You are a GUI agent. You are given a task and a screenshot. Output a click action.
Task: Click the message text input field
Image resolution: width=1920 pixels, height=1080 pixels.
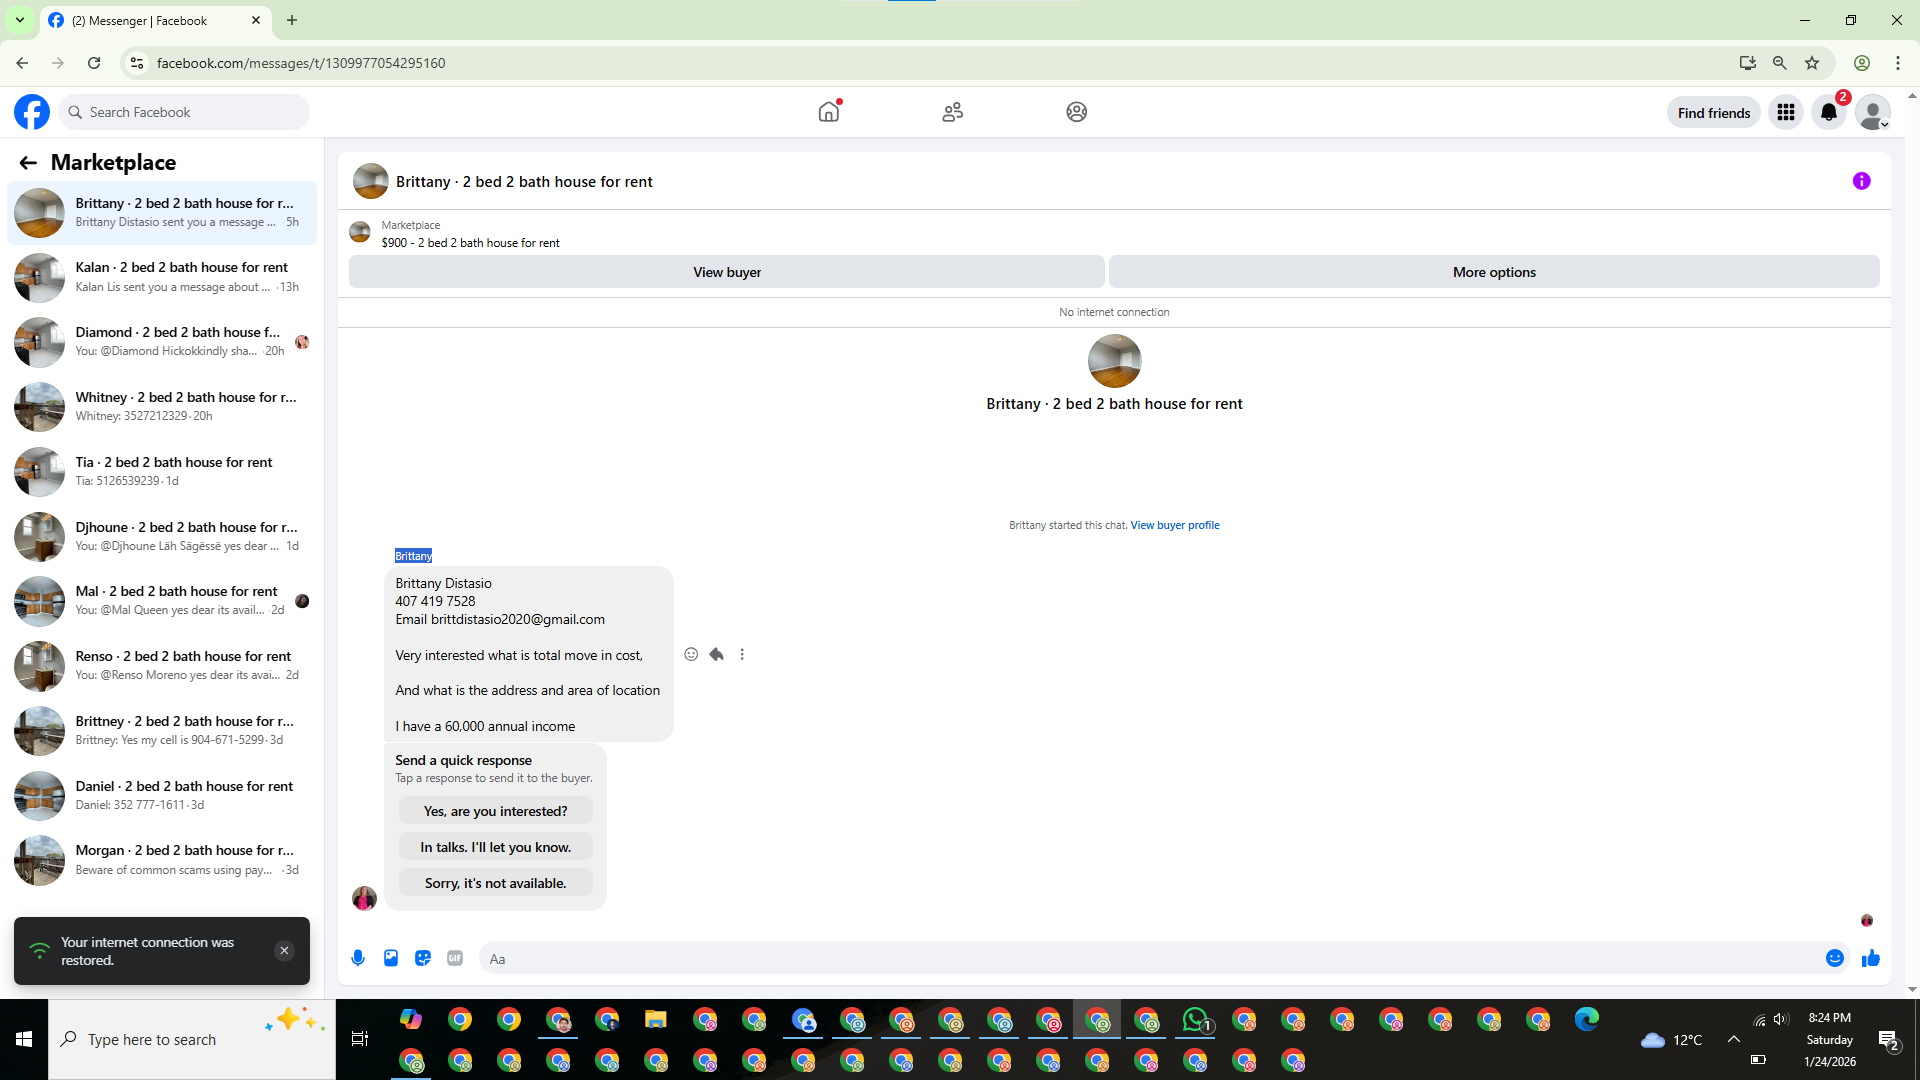click(x=1150, y=958)
